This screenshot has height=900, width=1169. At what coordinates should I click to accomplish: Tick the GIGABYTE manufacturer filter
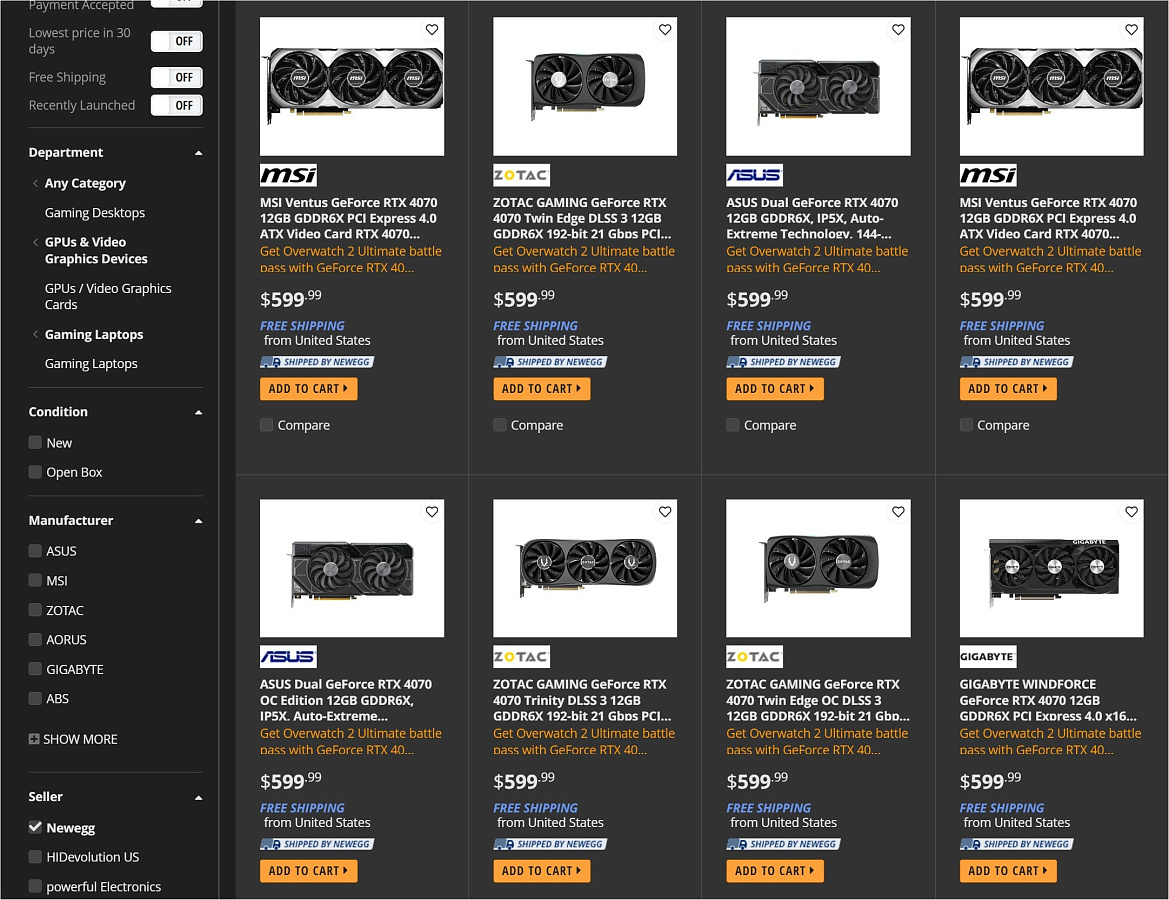click(x=35, y=669)
